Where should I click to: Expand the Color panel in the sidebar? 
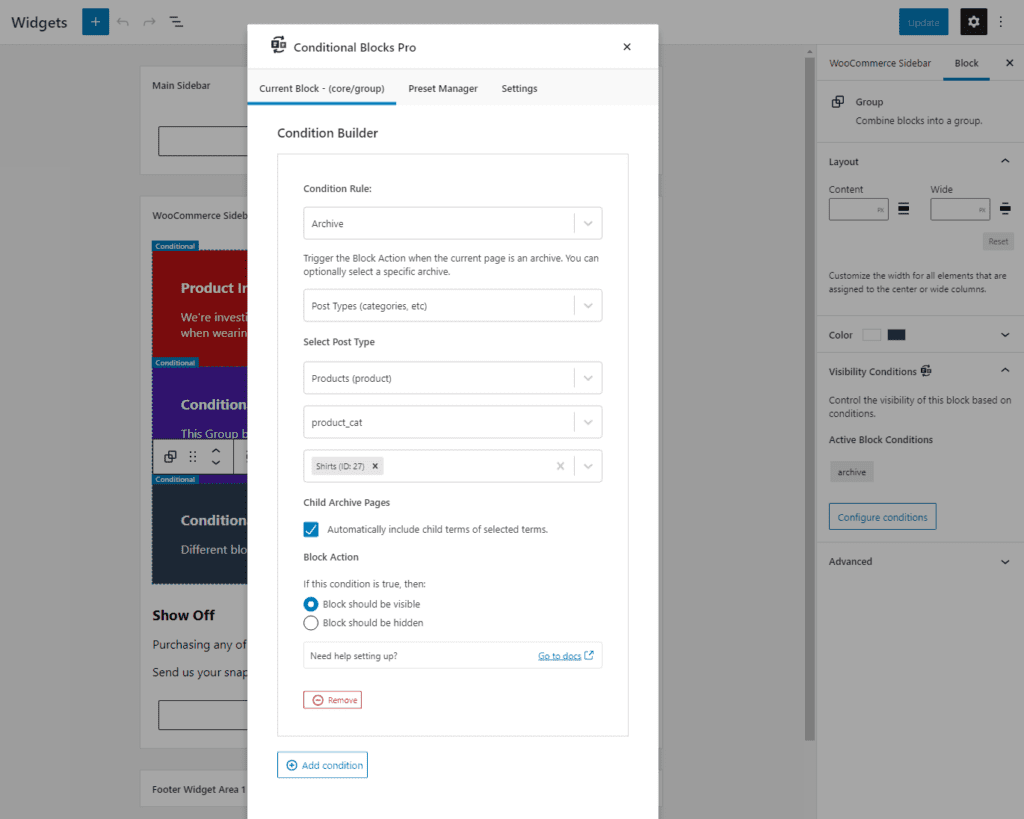(x=1005, y=334)
